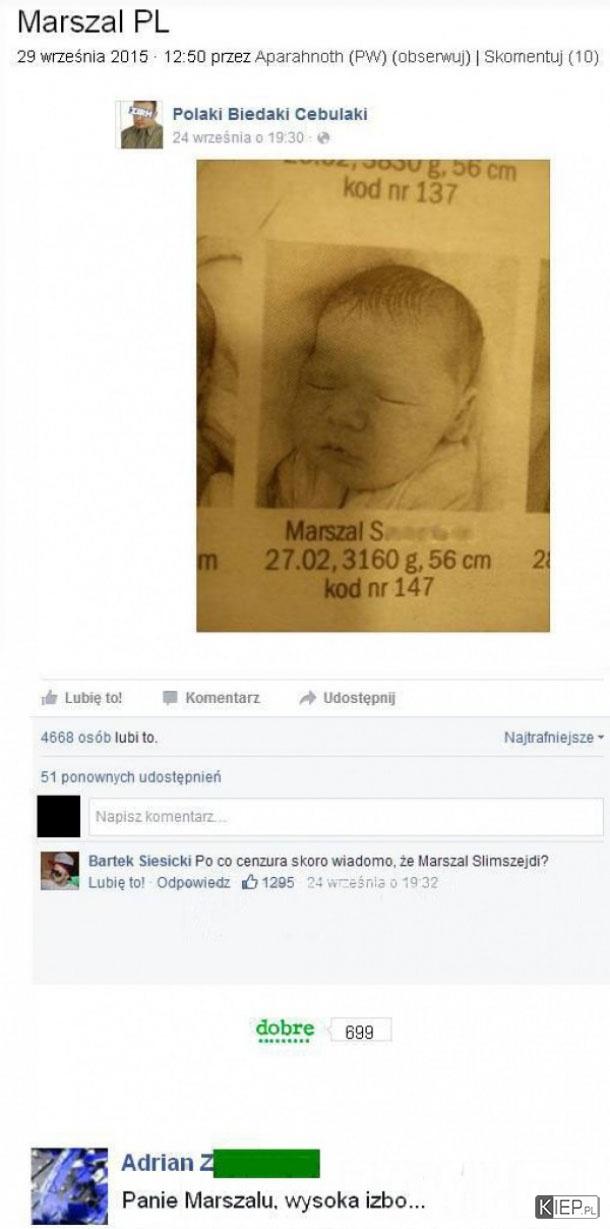Click the Aparahnoth author link
This screenshot has height=1229, width=610.
click(x=299, y=57)
